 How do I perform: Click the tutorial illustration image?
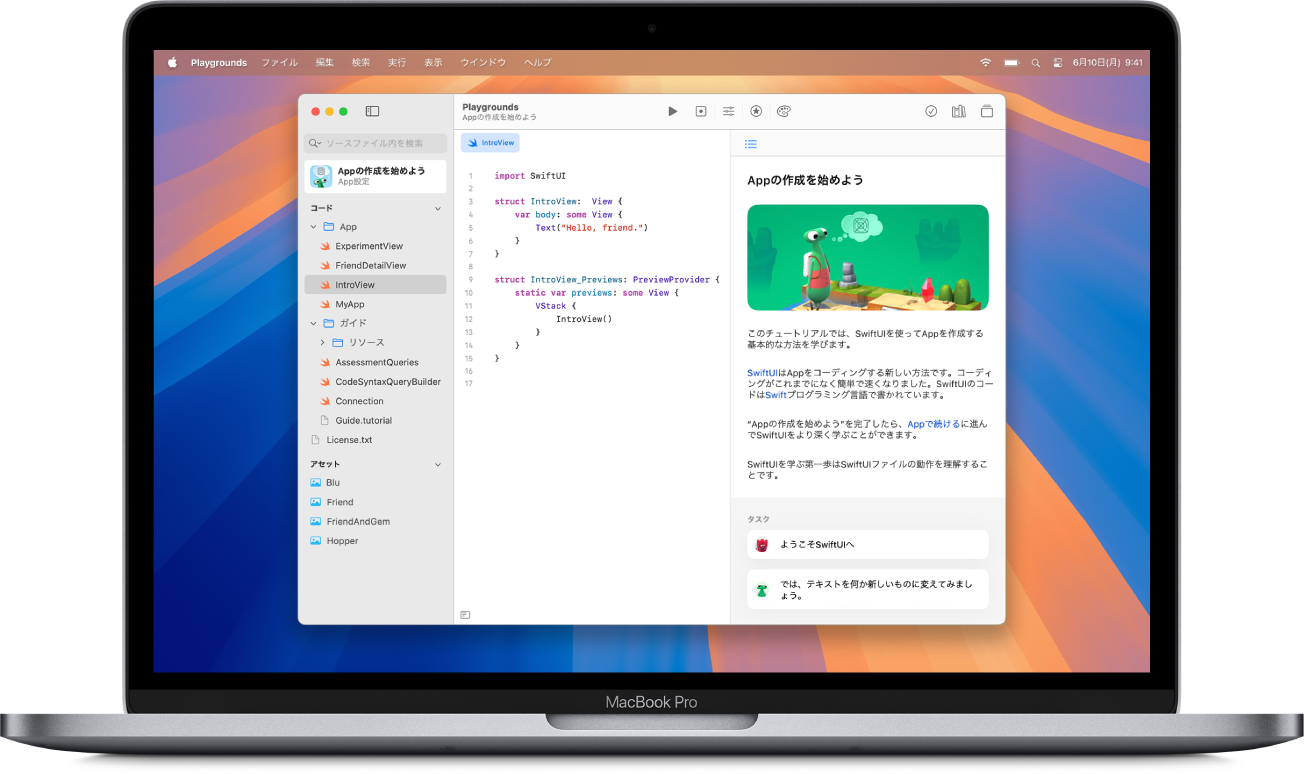click(x=868, y=258)
